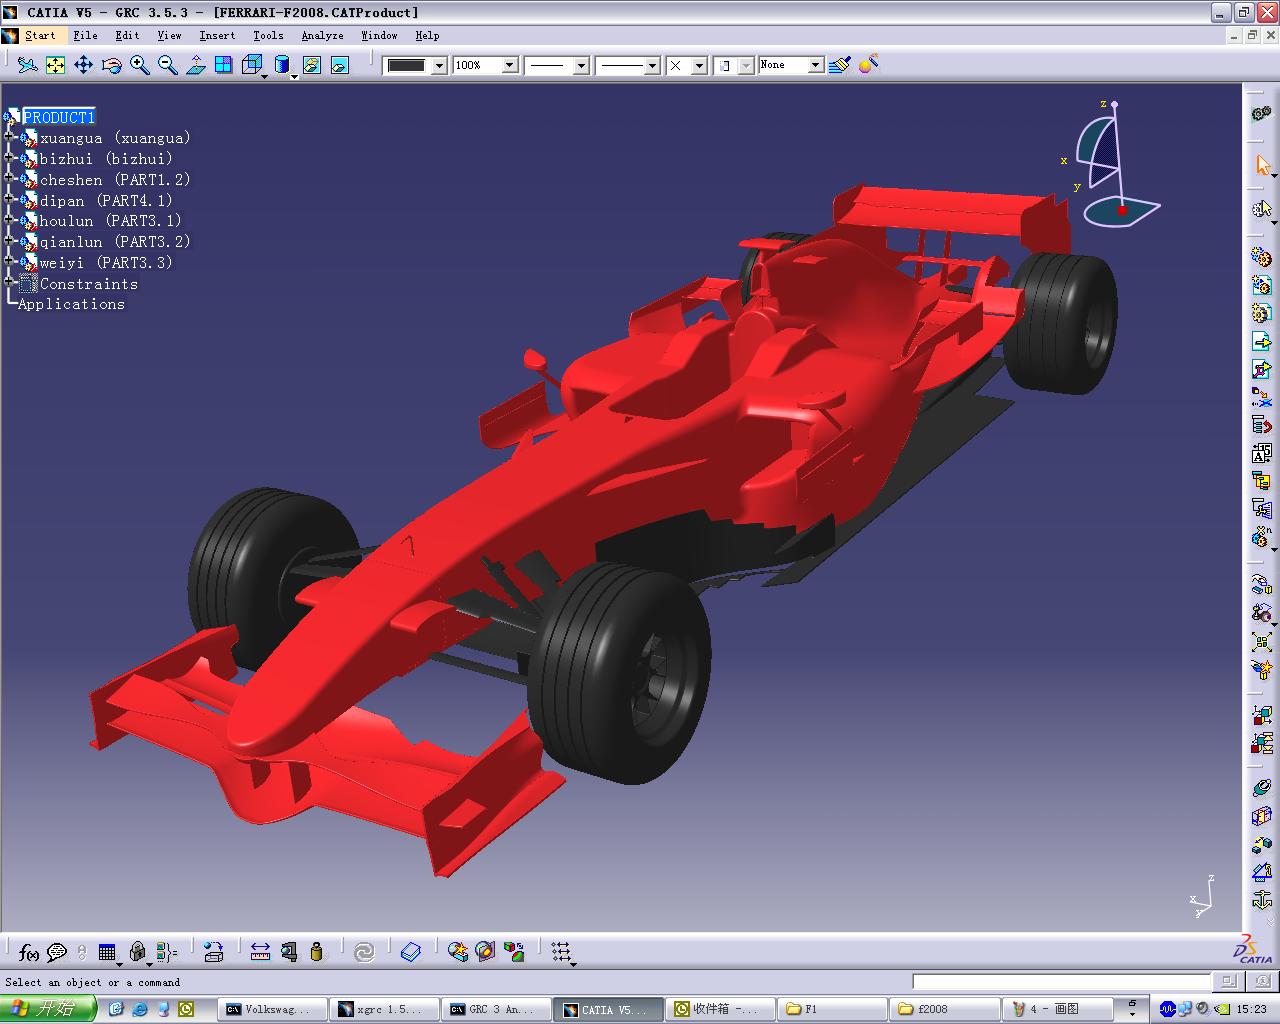Select PRODUCT1 root in the tree
Viewport: 1280px width, 1024px height.
(x=59, y=117)
